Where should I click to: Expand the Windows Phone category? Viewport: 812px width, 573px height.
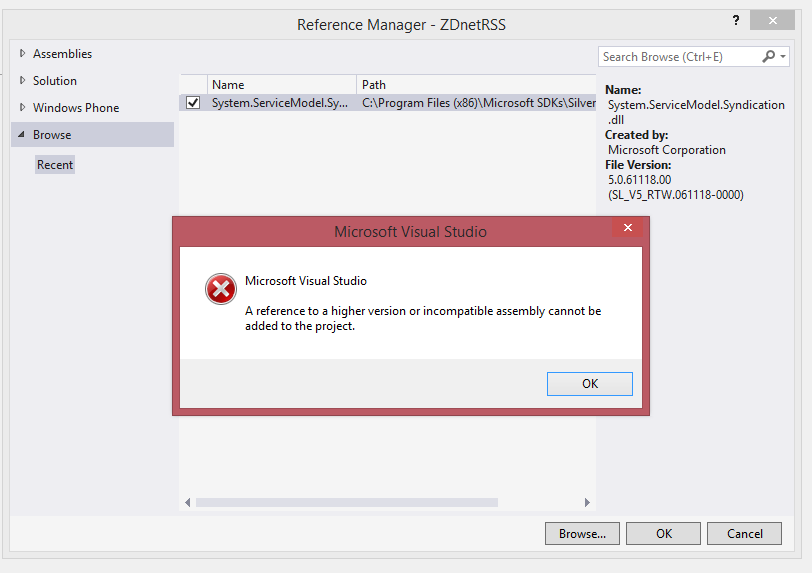point(22,107)
